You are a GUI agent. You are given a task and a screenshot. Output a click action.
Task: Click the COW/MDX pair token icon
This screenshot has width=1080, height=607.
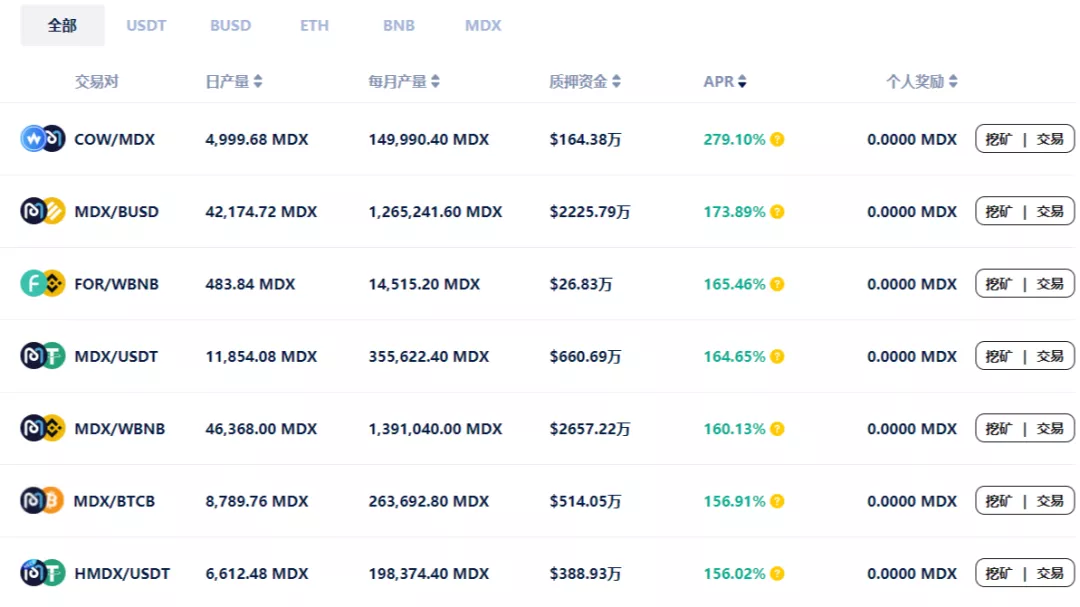pyautogui.click(x=43, y=139)
